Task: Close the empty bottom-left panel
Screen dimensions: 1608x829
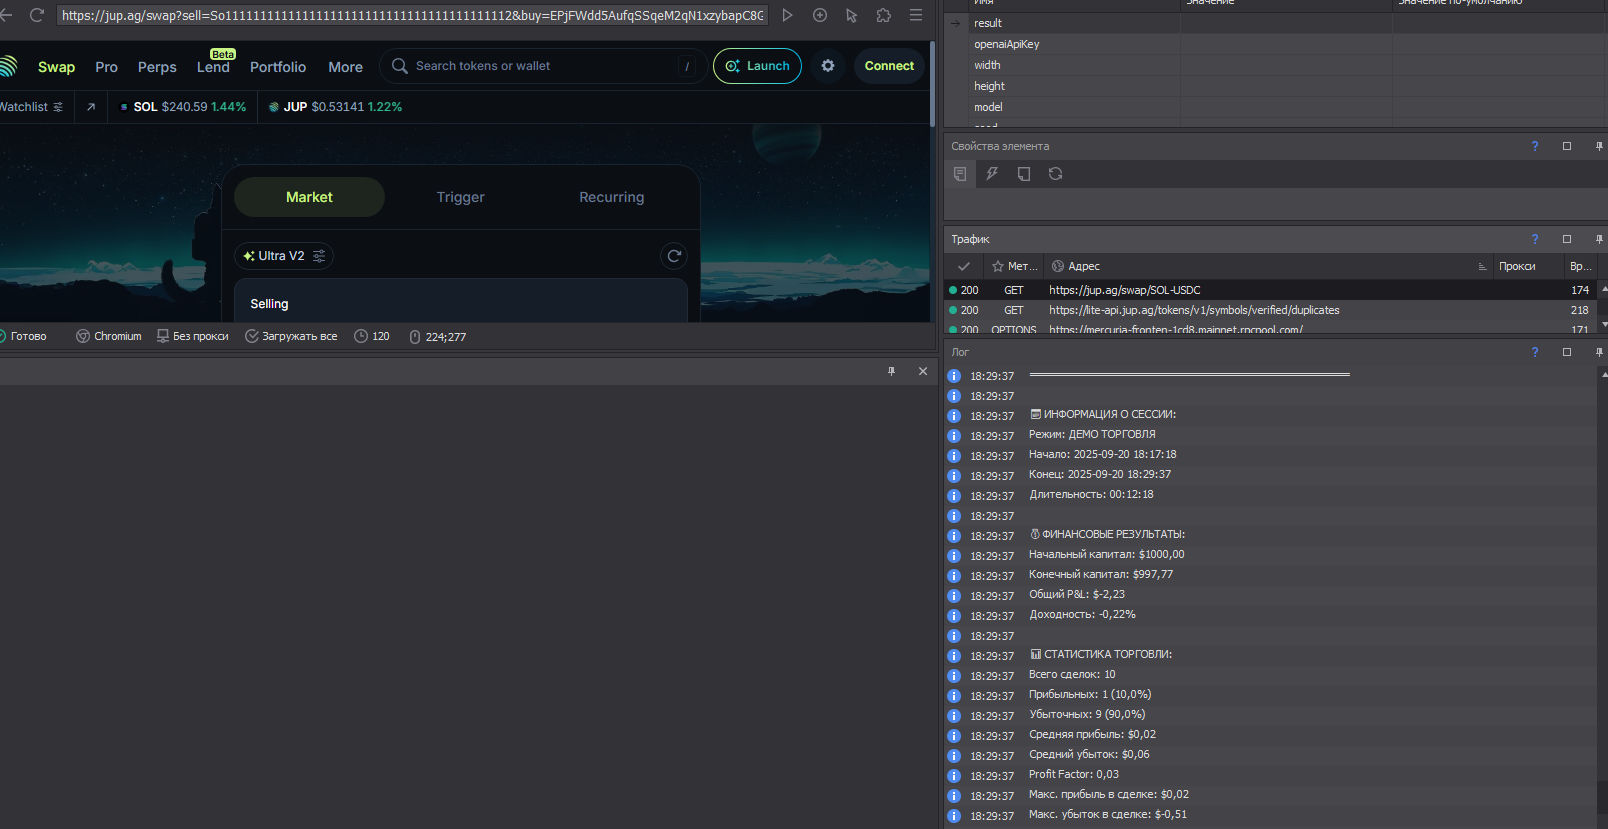Action: pos(923,371)
